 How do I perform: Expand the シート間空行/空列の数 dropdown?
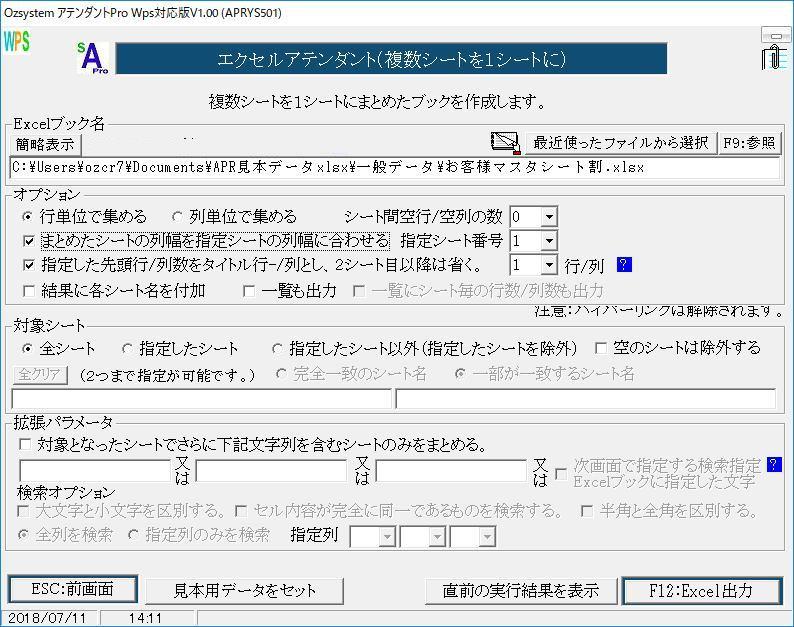pos(549,217)
